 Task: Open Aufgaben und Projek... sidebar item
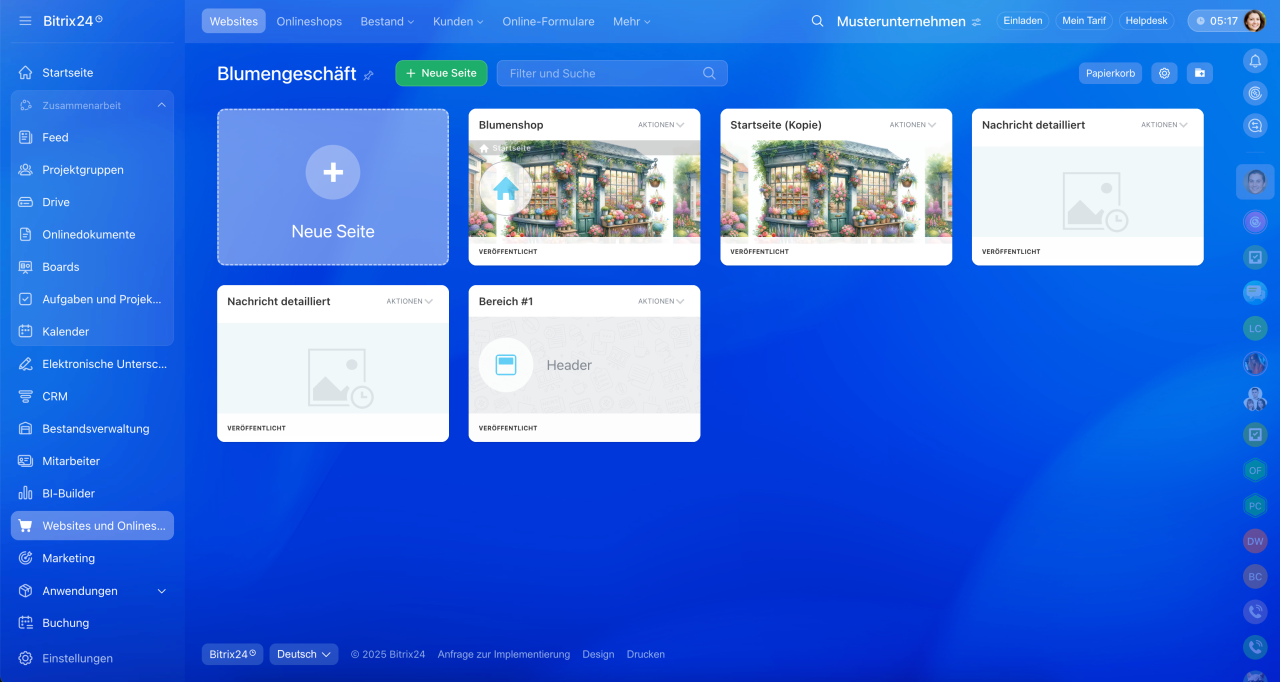coord(92,299)
